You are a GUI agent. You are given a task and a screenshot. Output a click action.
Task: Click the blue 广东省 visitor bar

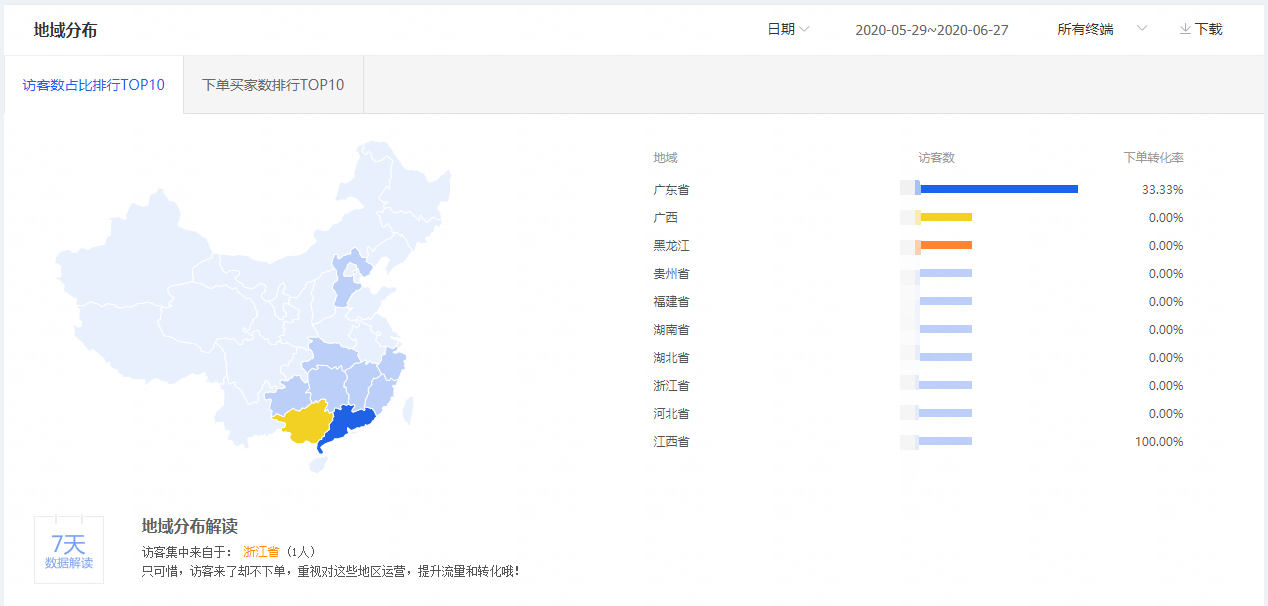(998, 189)
